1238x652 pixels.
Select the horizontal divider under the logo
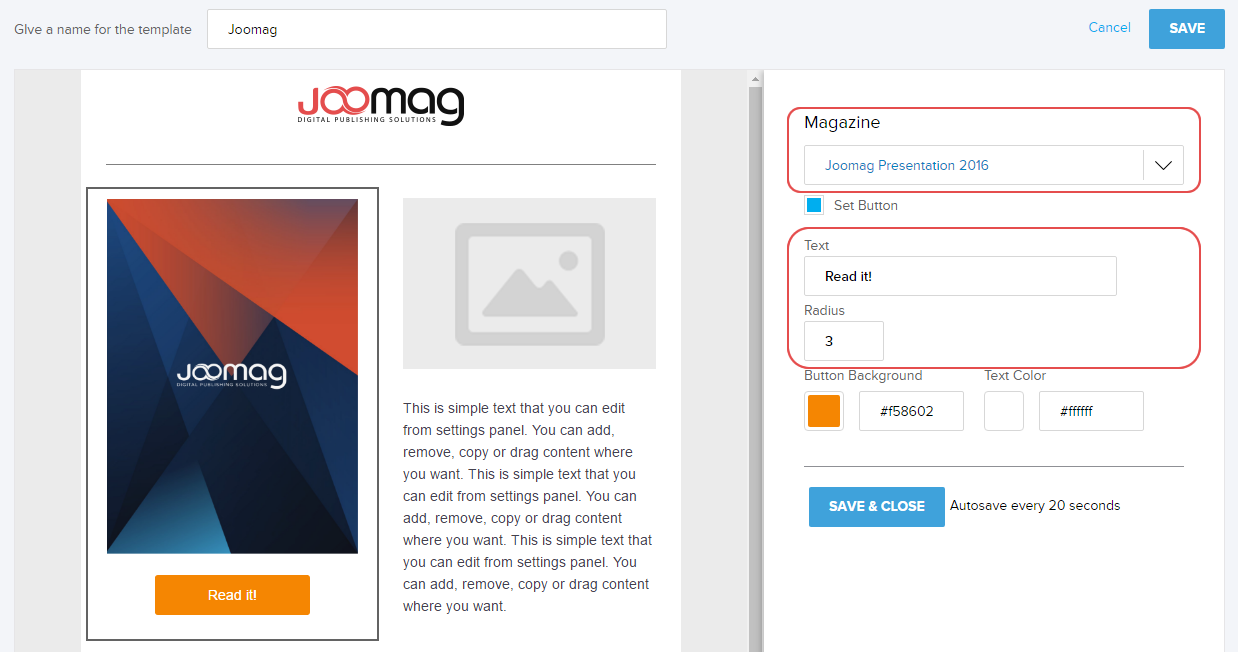click(x=380, y=164)
